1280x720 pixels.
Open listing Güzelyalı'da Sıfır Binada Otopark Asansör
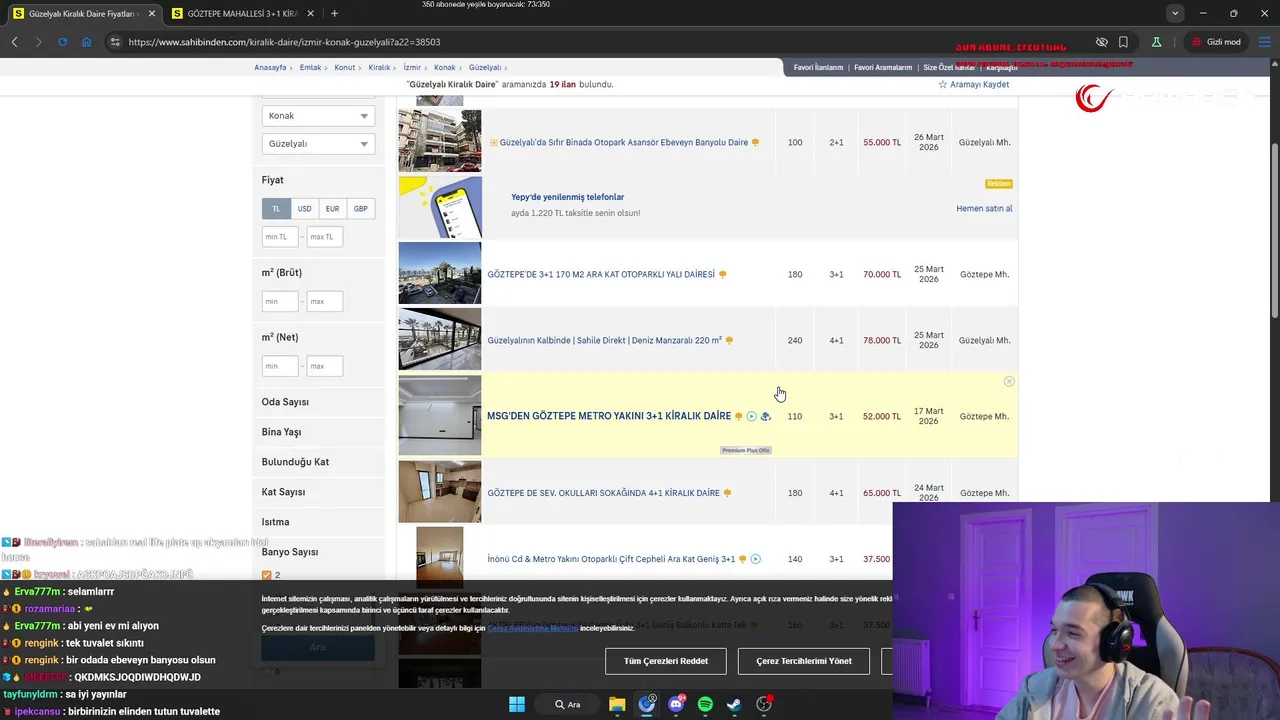click(624, 142)
